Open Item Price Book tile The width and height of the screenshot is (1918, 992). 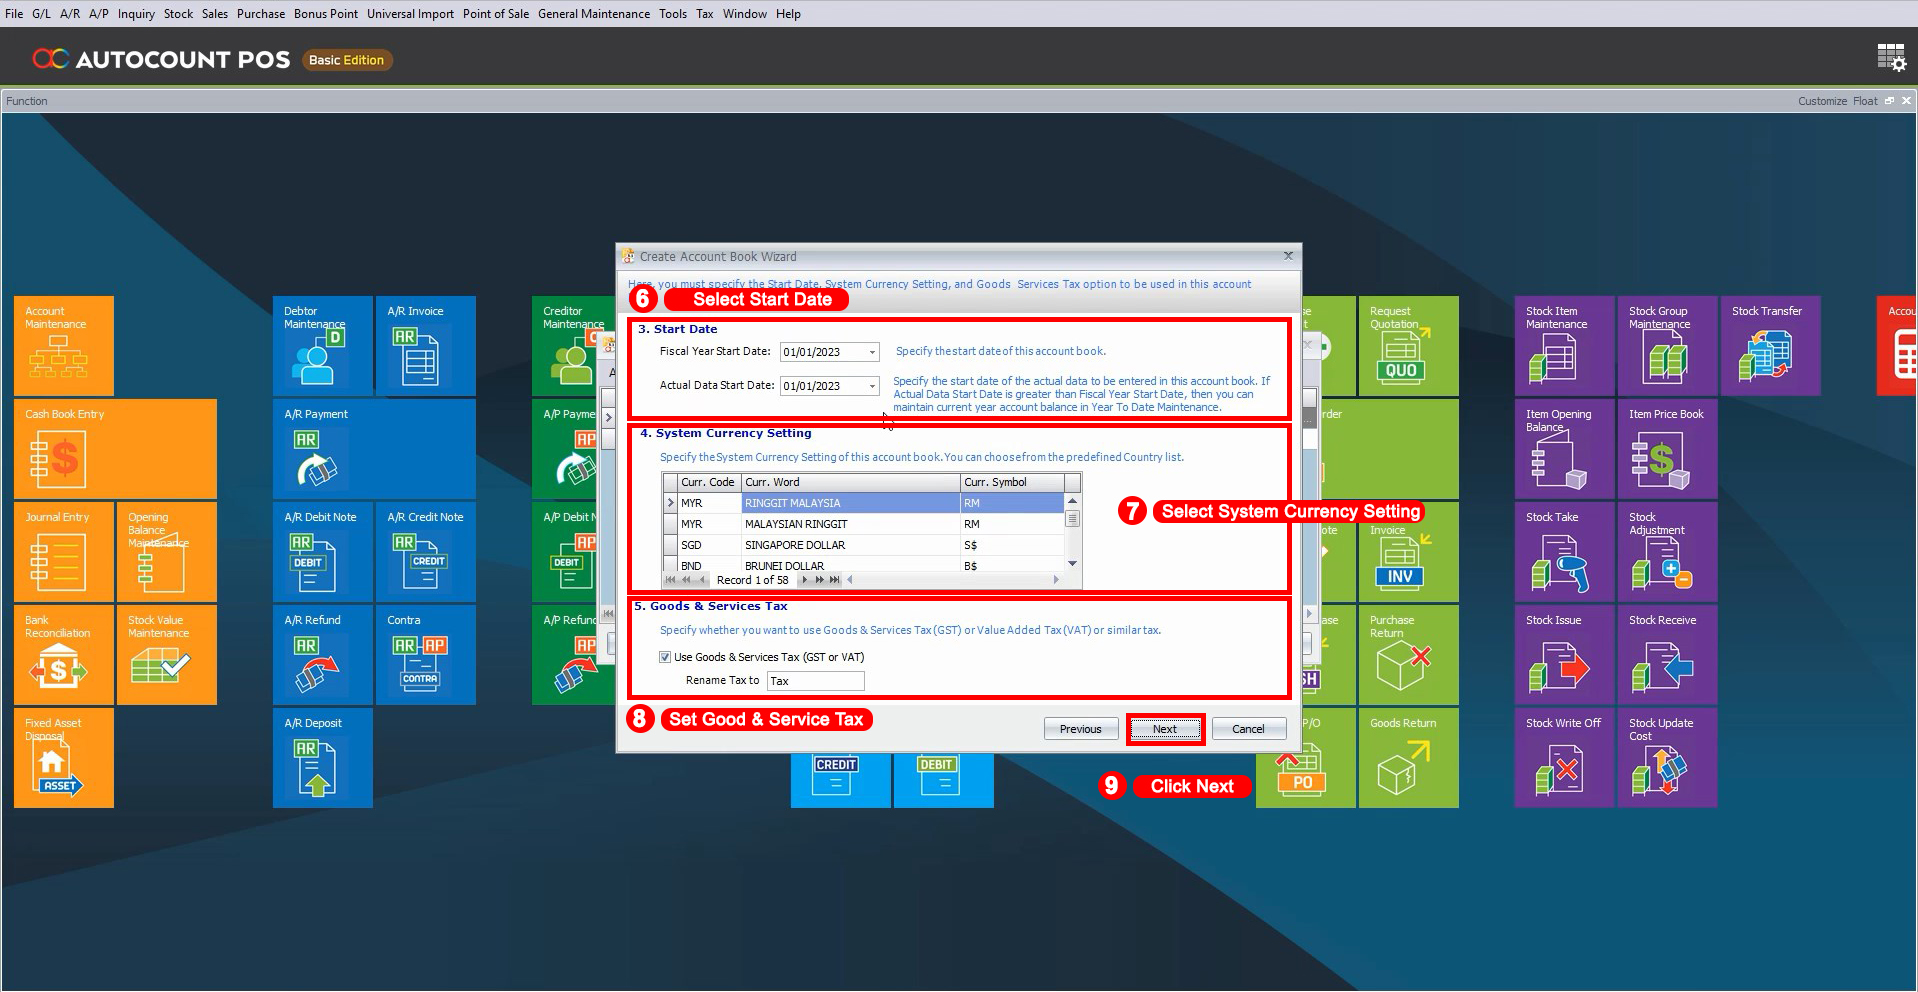click(1668, 448)
